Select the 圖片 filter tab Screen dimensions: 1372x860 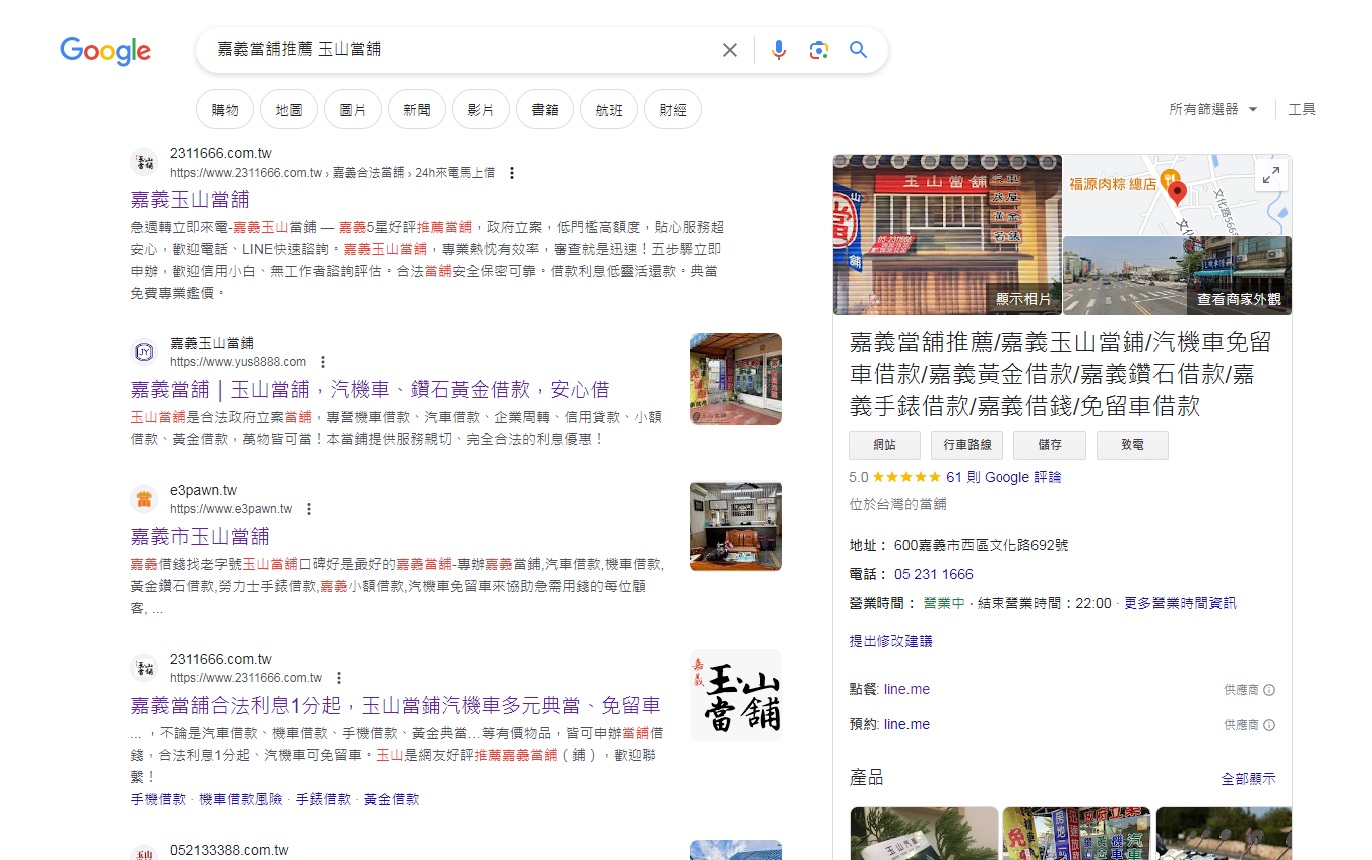click(x=353, y=110)
